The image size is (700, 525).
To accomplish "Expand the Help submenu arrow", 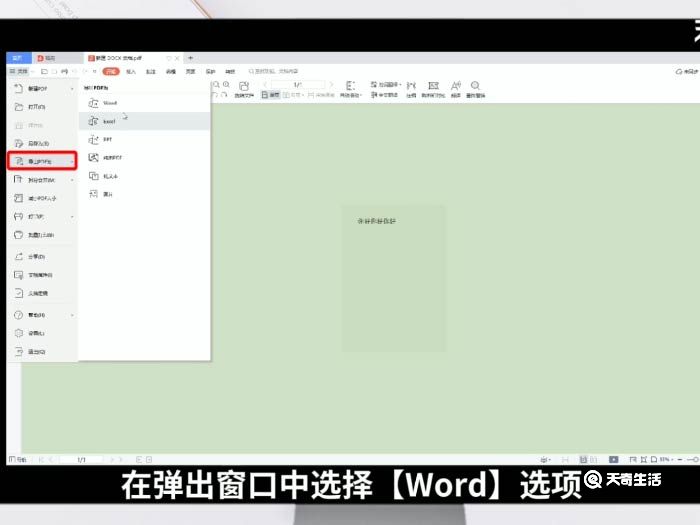I will (x=72, y=315).
